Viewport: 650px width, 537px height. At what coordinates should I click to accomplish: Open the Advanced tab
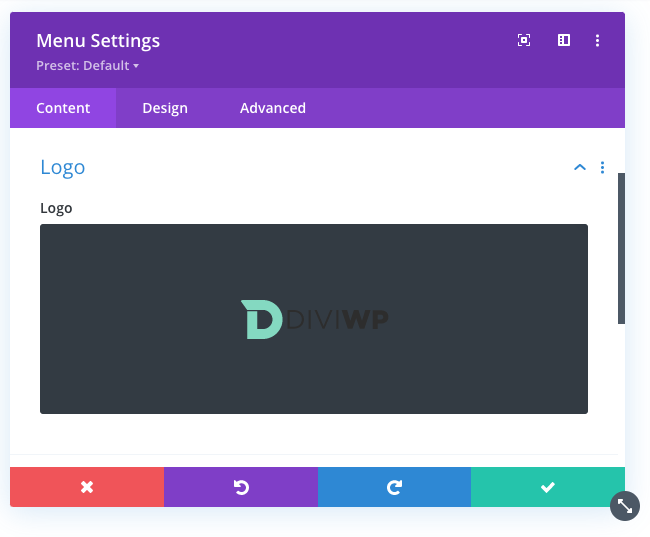[x=273, y=108]
